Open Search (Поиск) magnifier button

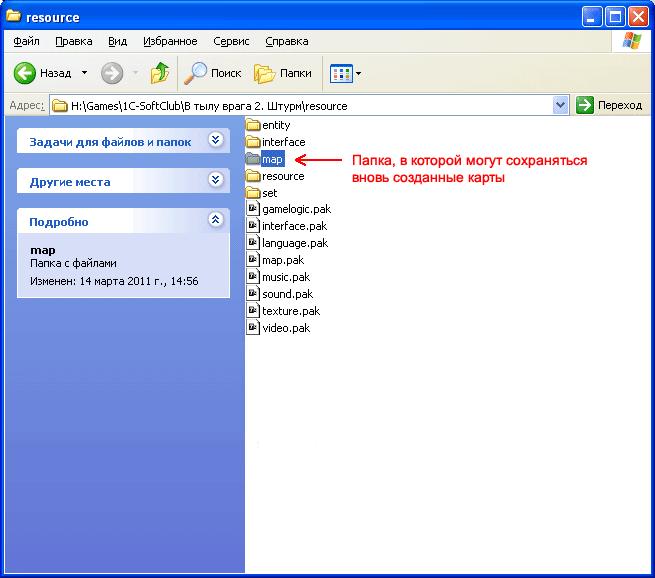[x=213, y=73]
